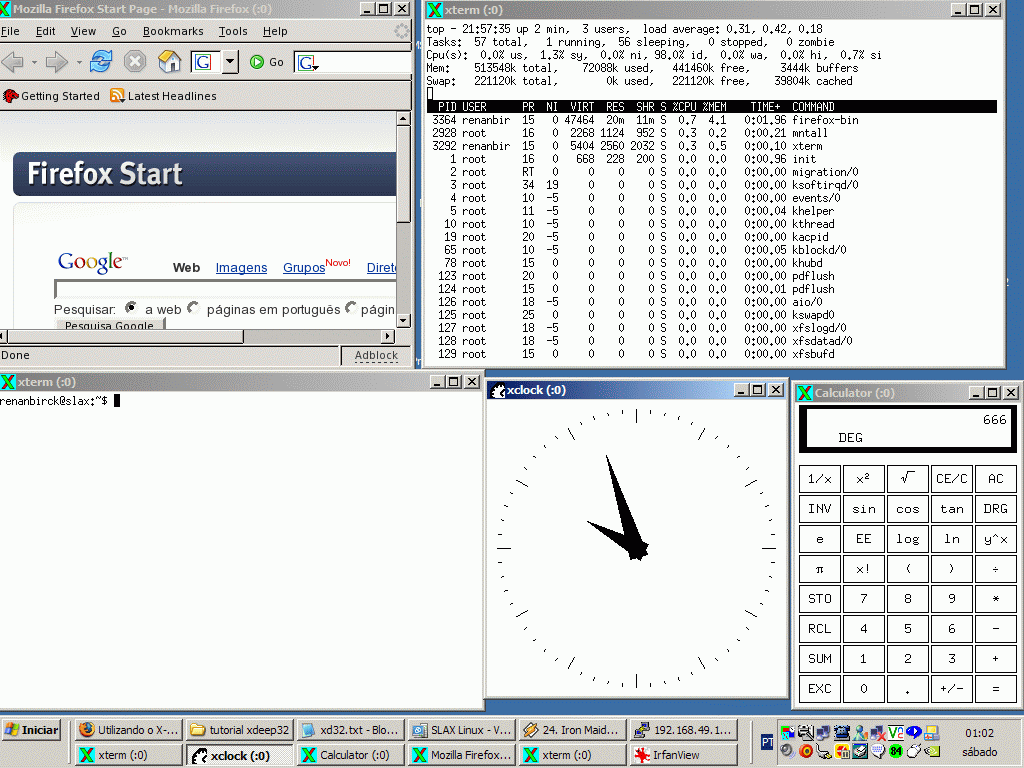Switch to '24. Iron Maid...' taskbar button
Screen dimensions: 1024x768
(573, 730)
